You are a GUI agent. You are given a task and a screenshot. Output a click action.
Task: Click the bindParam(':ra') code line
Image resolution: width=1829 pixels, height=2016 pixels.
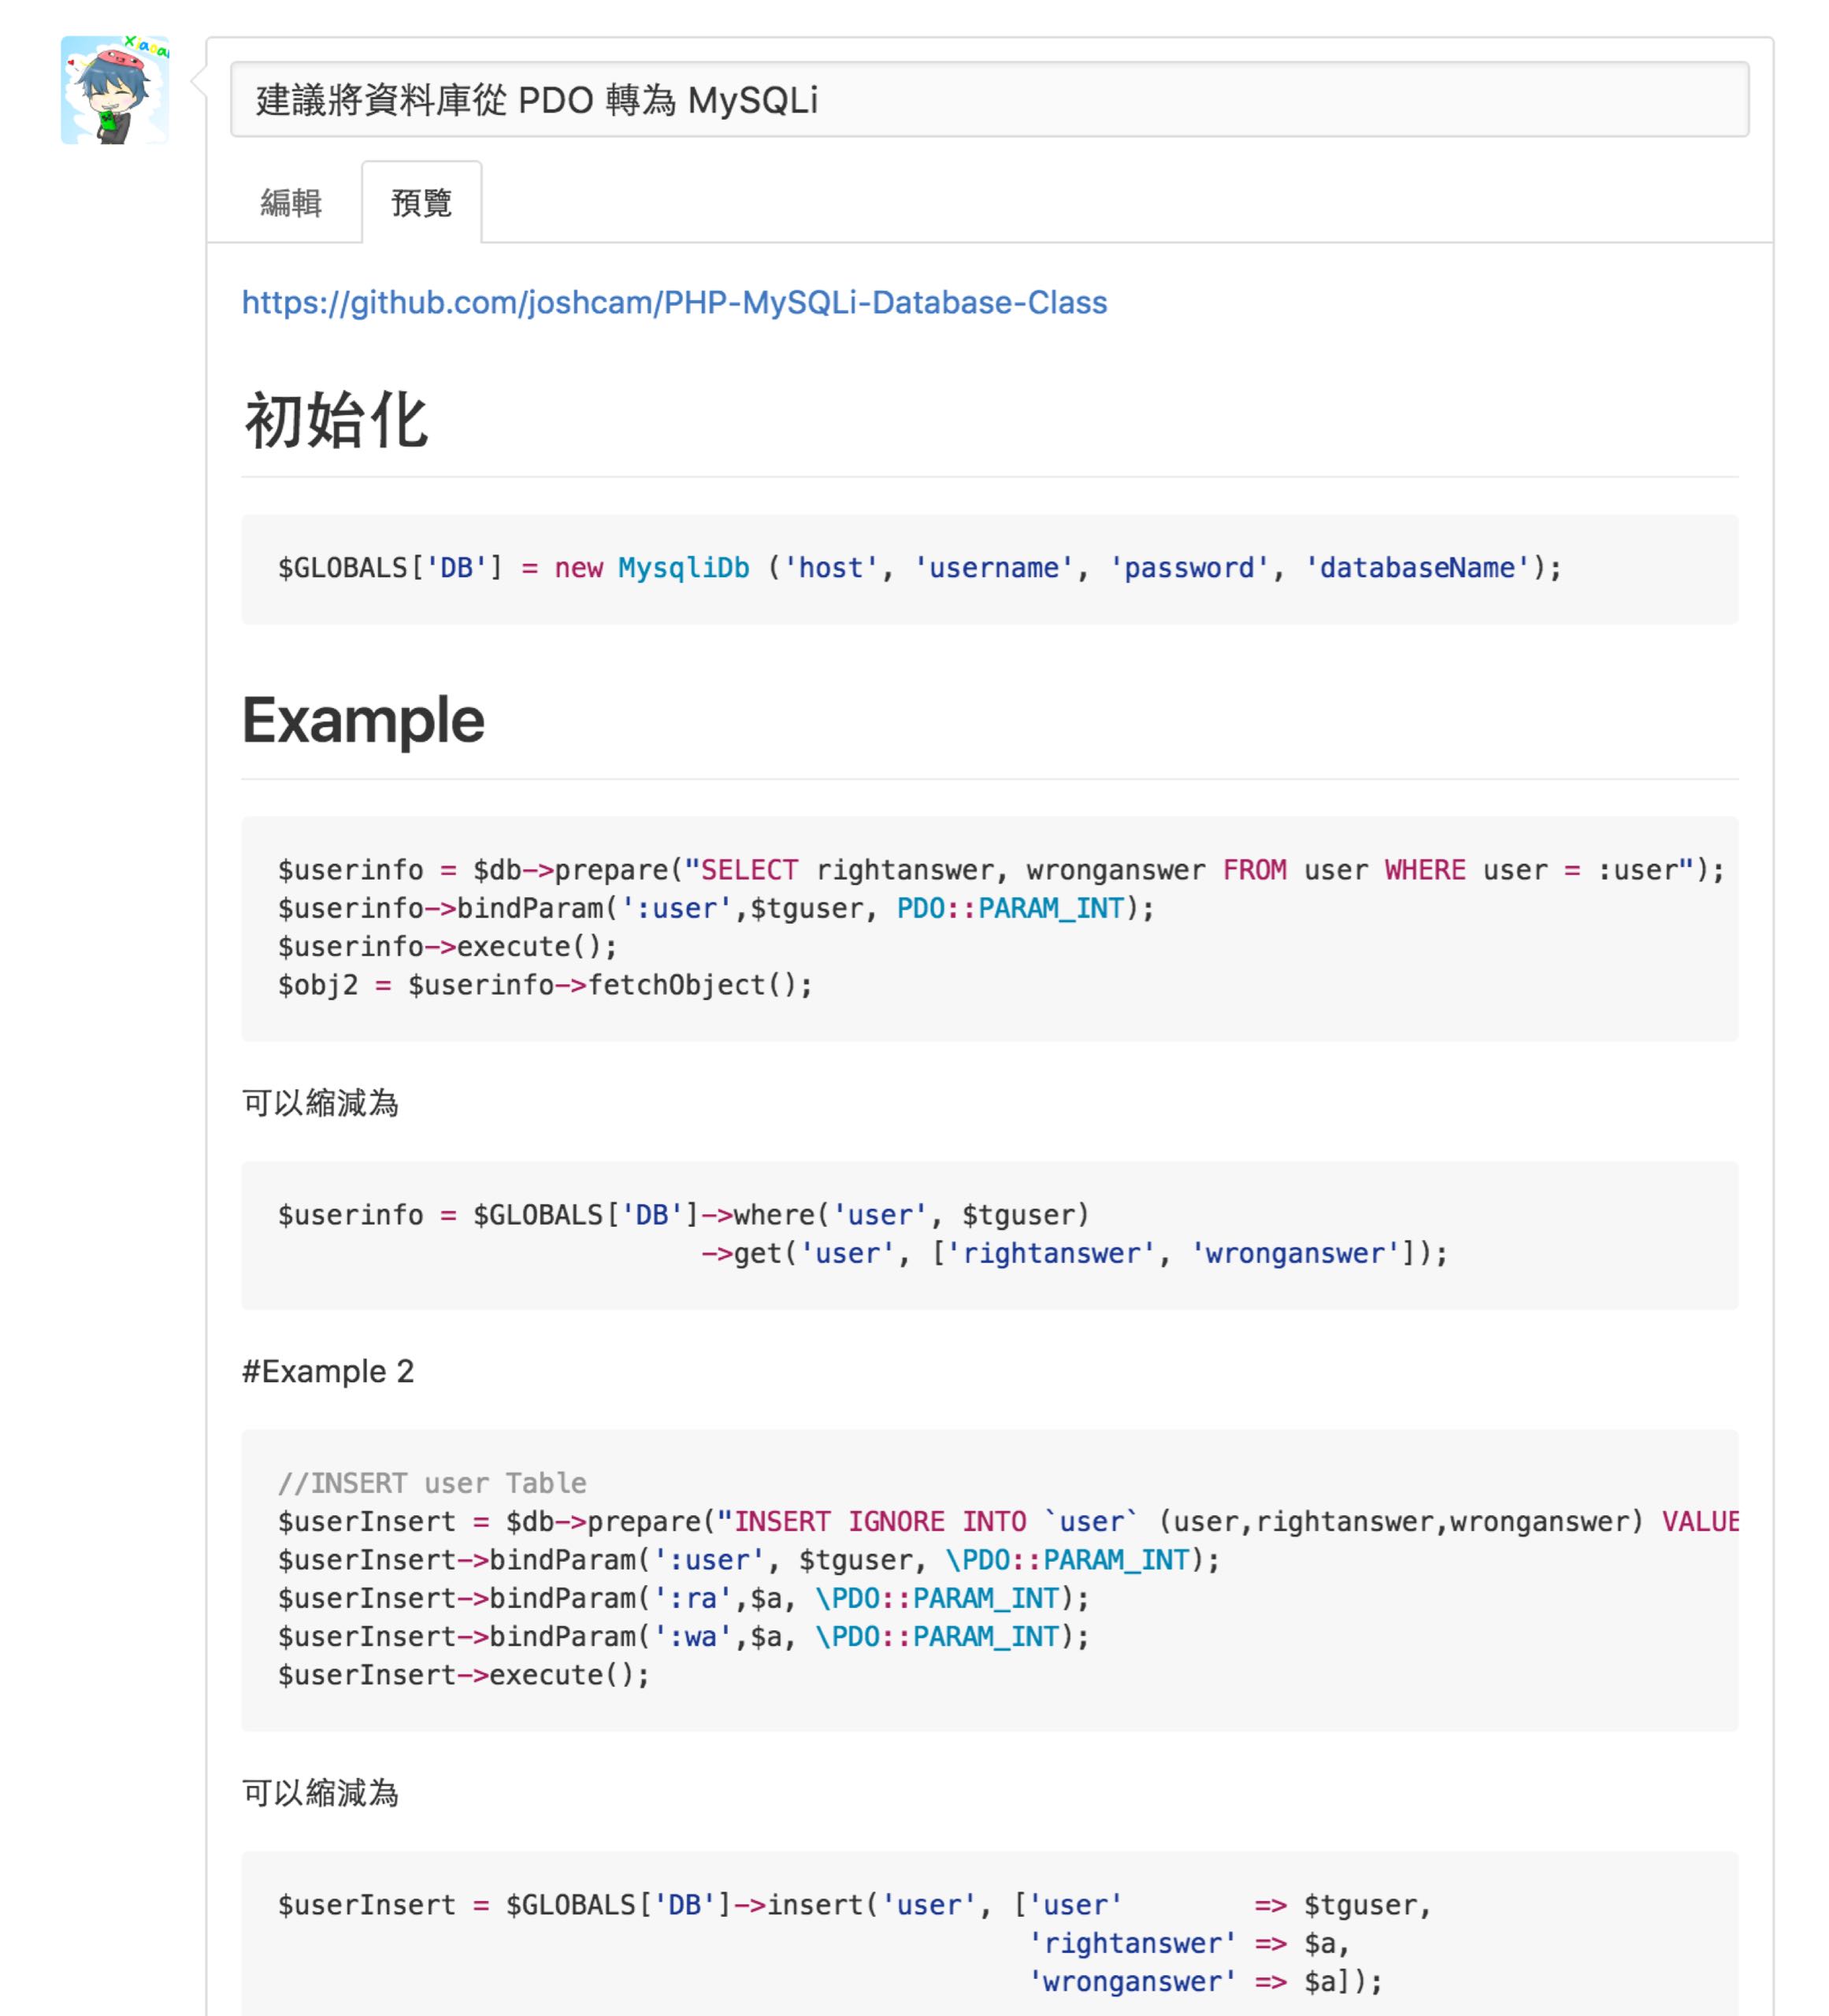(683, 1598)
